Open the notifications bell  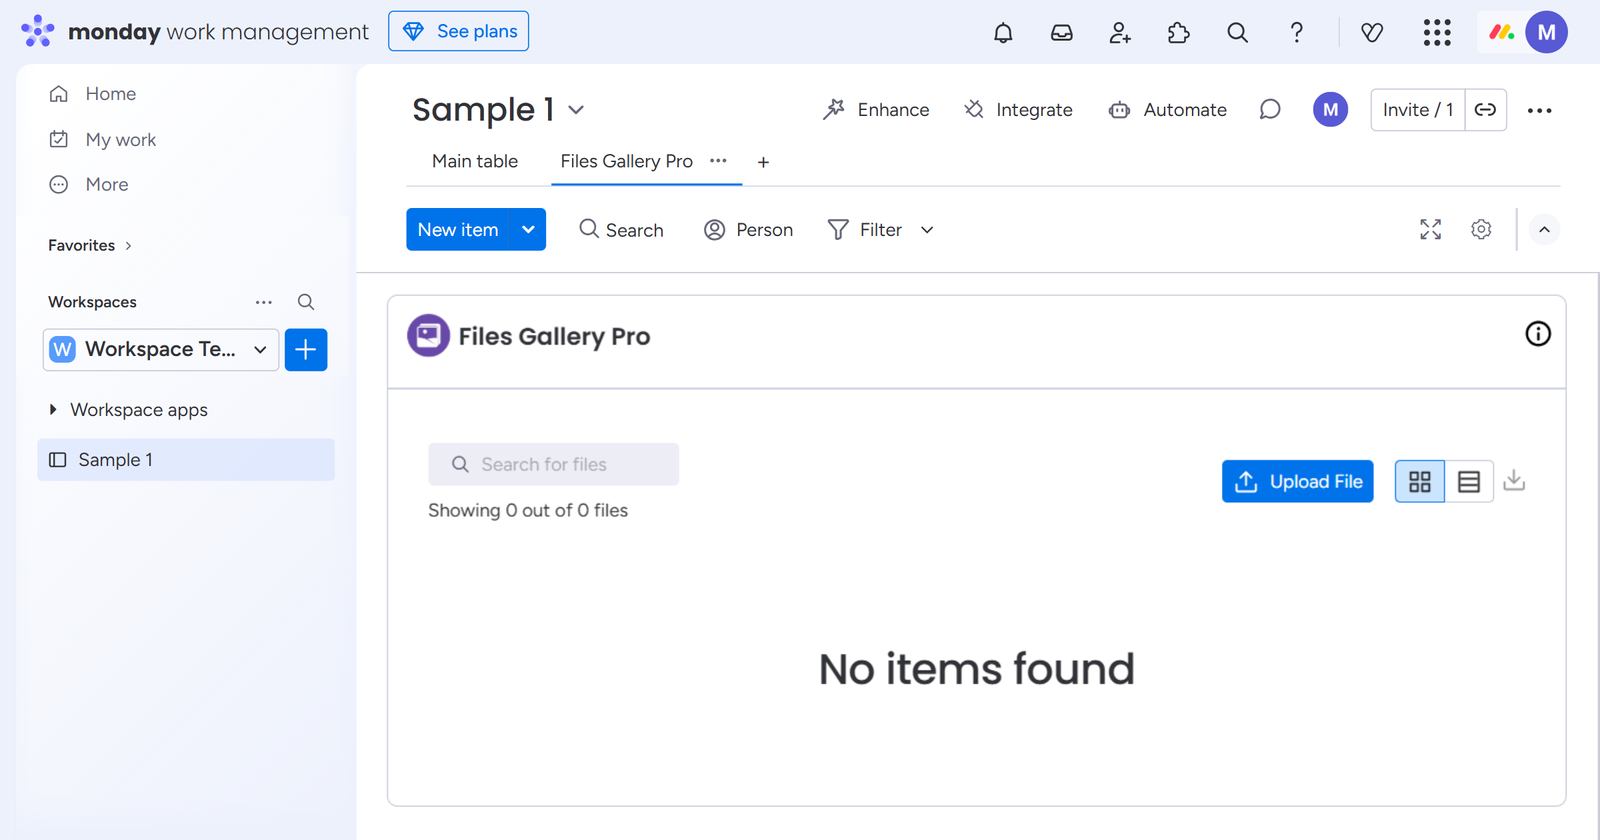pyautogui.click(x=1003, y=33)
